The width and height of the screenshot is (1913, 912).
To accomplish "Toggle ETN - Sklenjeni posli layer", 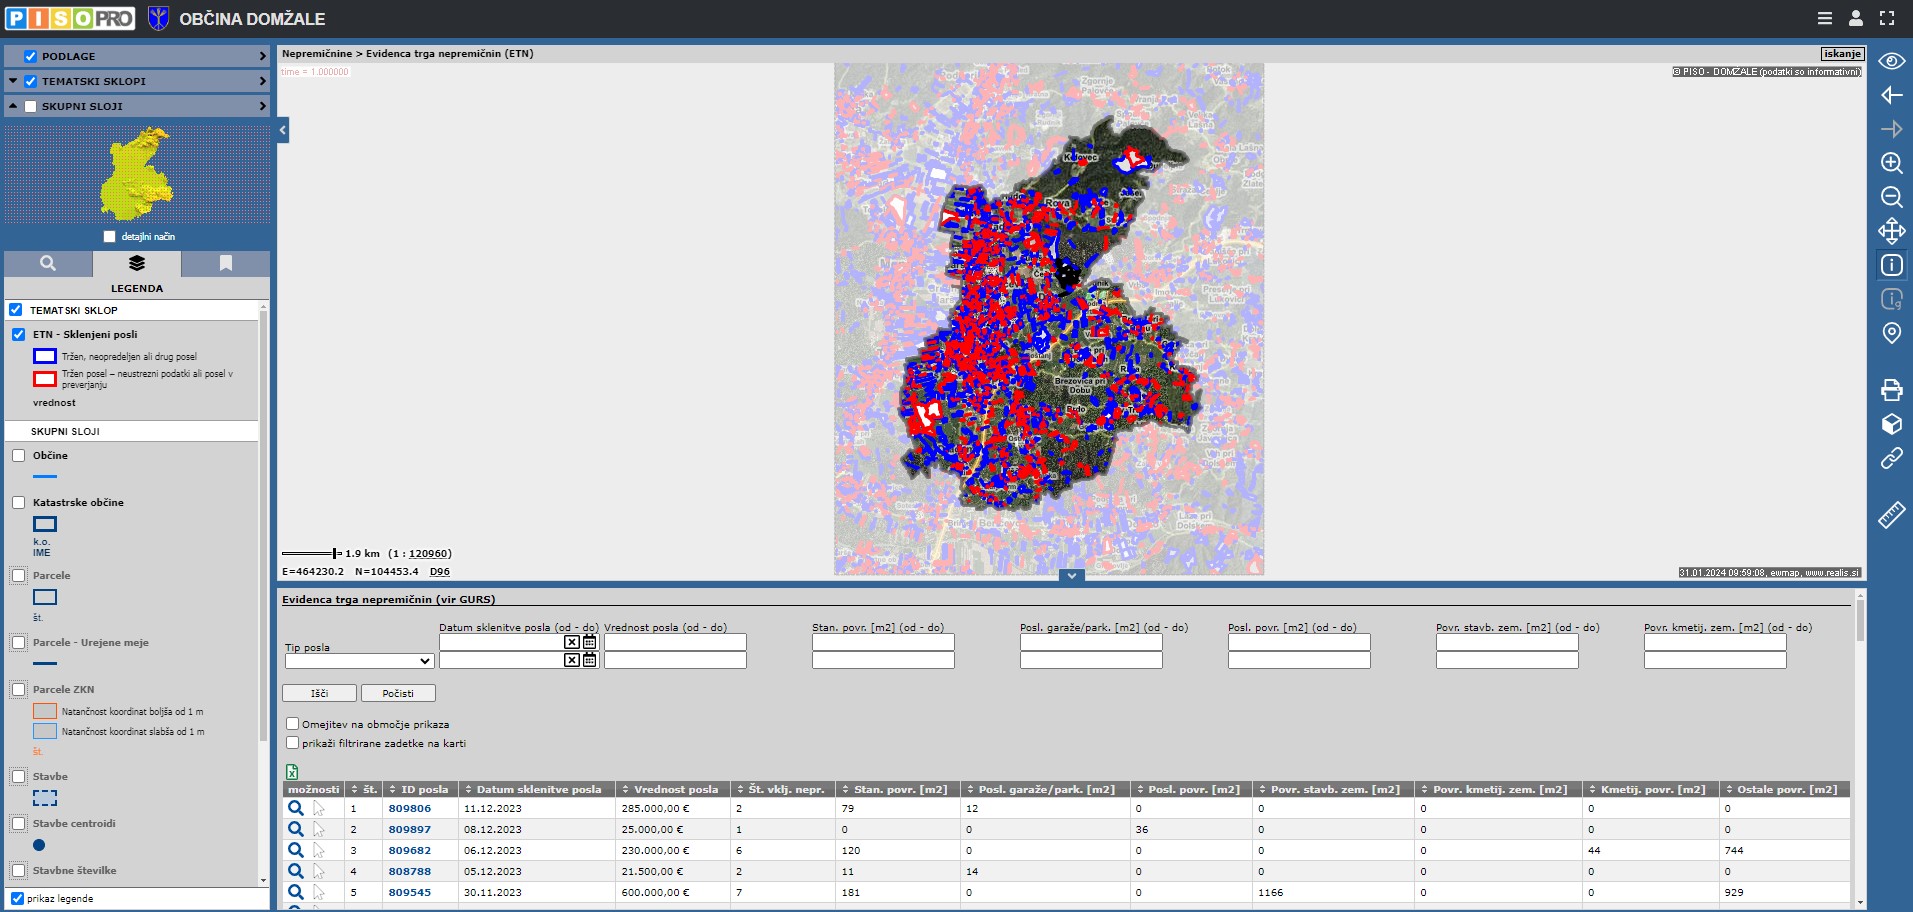I will 19,334.
